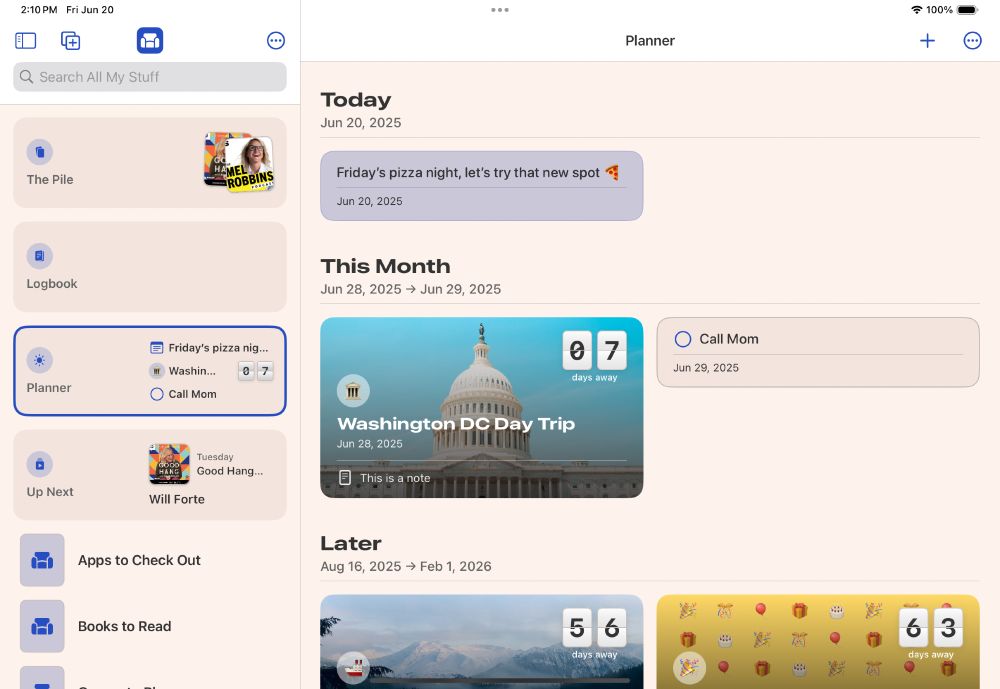Image resolution: width=1000 pixels, height=689 pixels.
Task: Click 'Good Hang...' title in Up Next card
Action: tap(230, 471)
